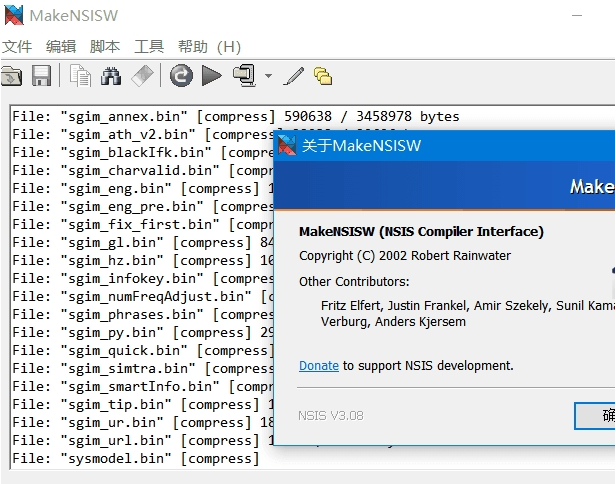
Task: Select the sgim_ur.bin log line
Action: (x=143, y=423)
